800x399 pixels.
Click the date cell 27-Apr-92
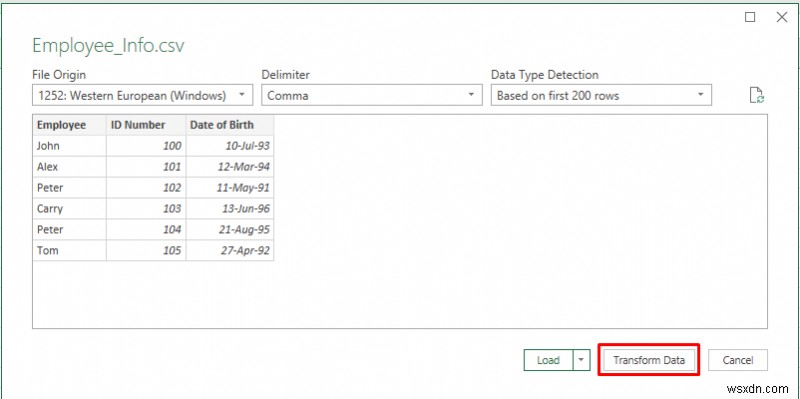click(x=230, y=251)
